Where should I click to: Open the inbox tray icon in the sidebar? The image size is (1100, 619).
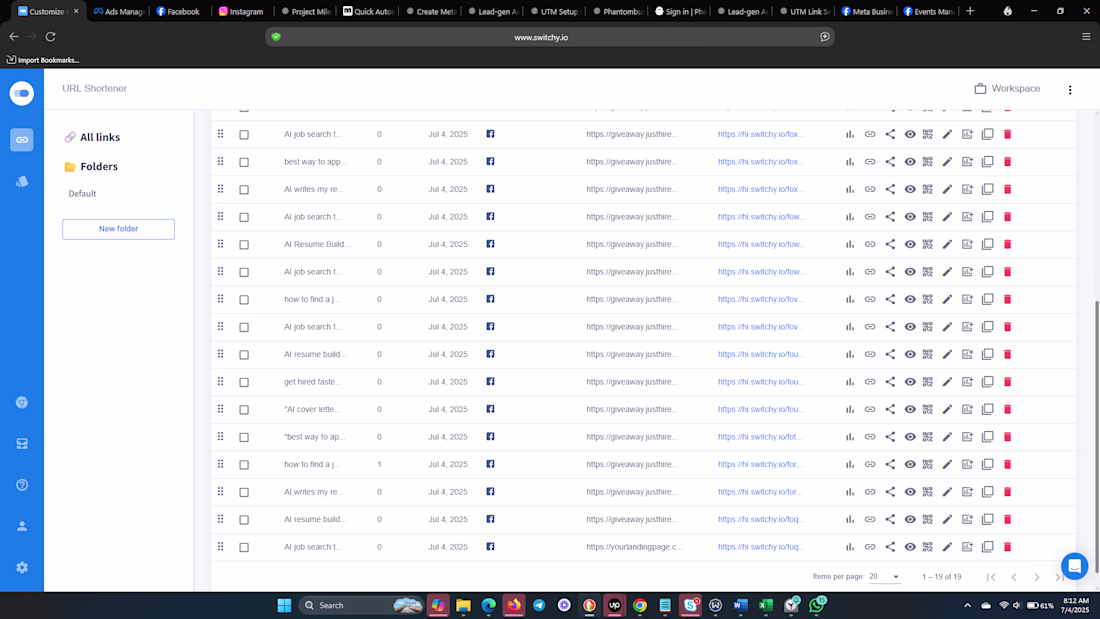point(22,444)
